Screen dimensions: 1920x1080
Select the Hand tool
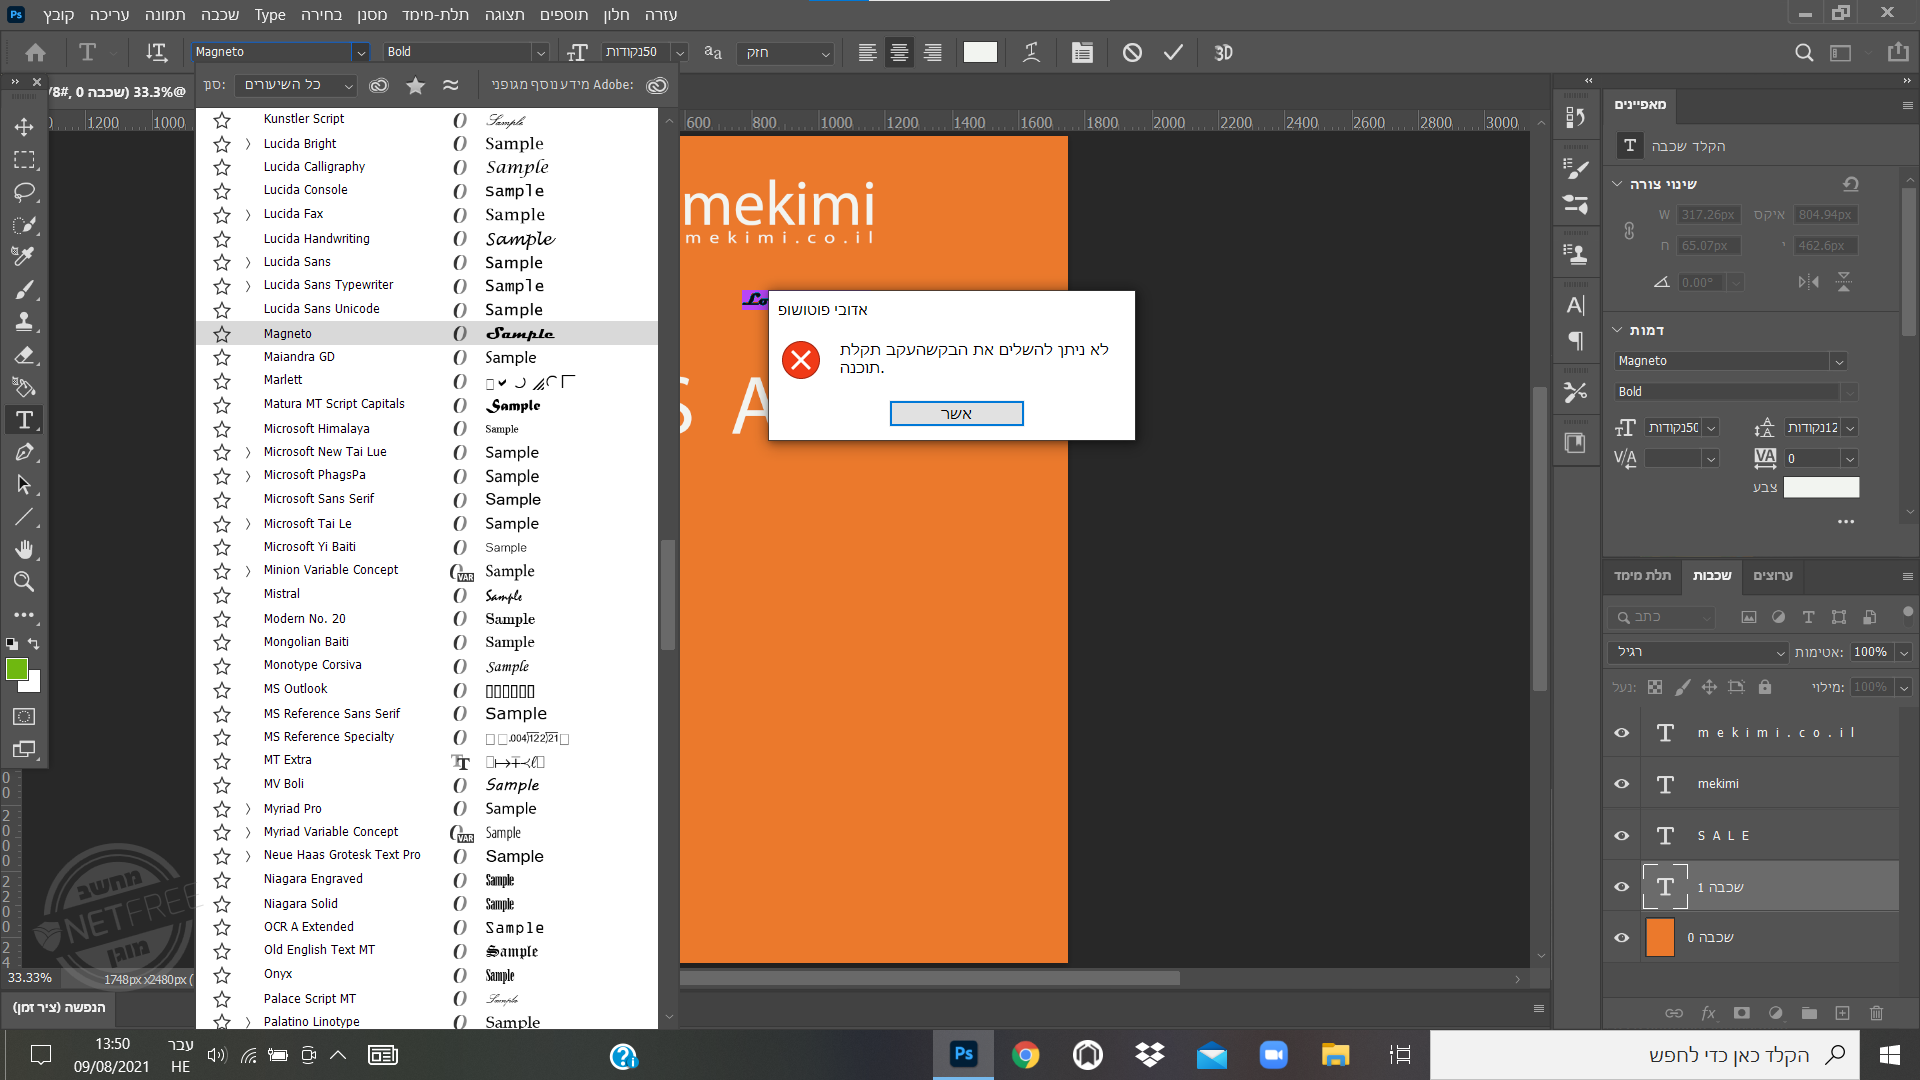pos(24,549)
